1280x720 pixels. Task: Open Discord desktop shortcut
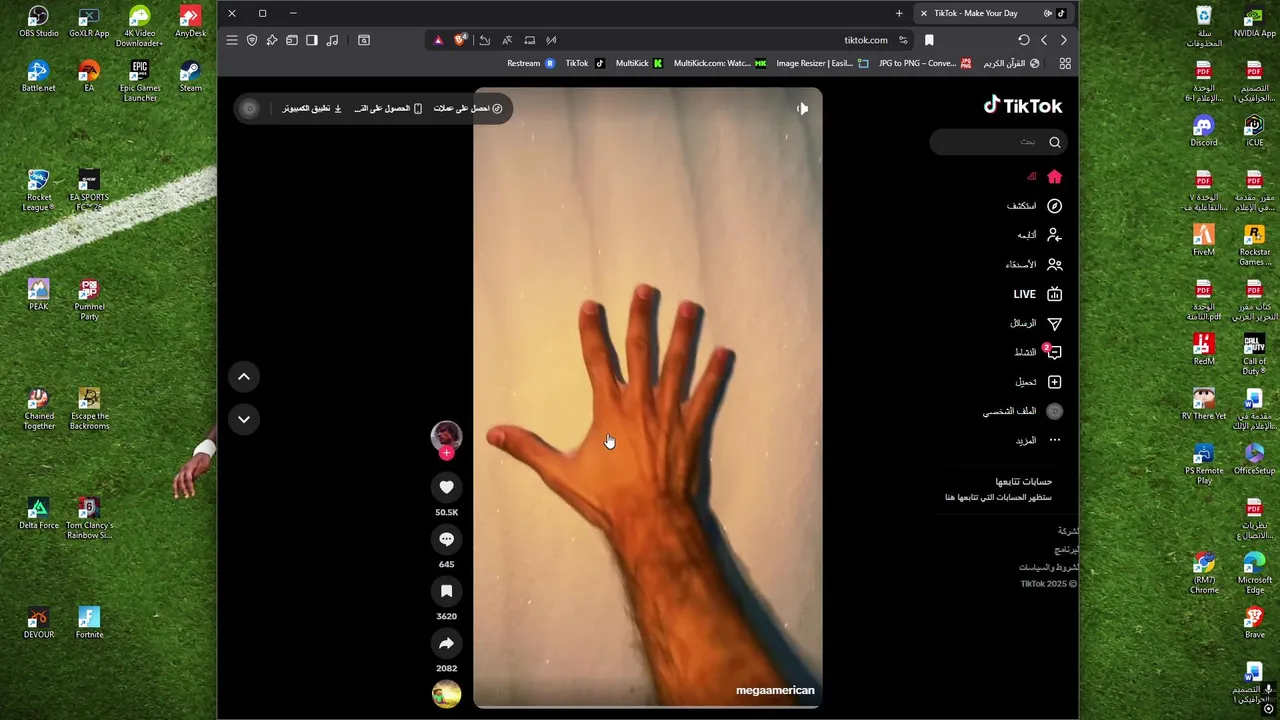coord(1203,131)
